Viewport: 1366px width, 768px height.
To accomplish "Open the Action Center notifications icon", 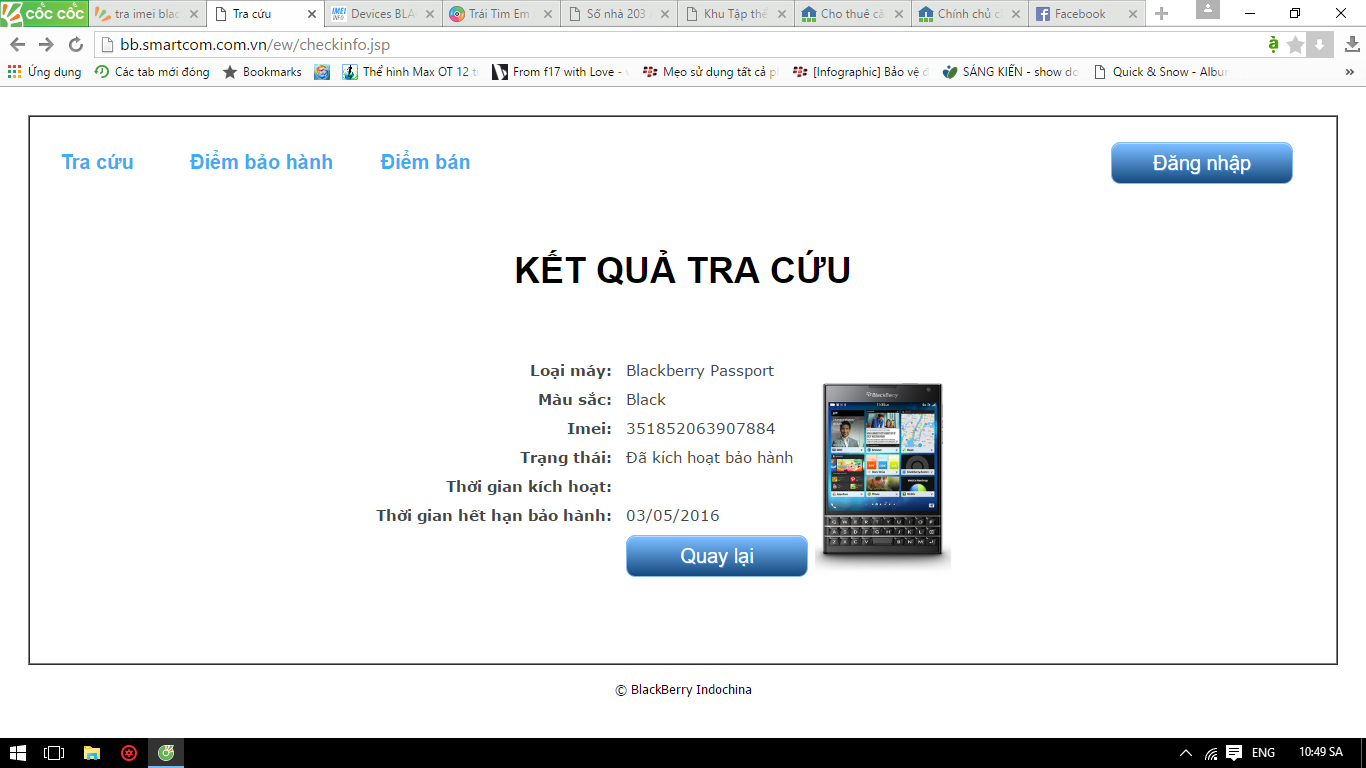I will tap(1235, 753).
